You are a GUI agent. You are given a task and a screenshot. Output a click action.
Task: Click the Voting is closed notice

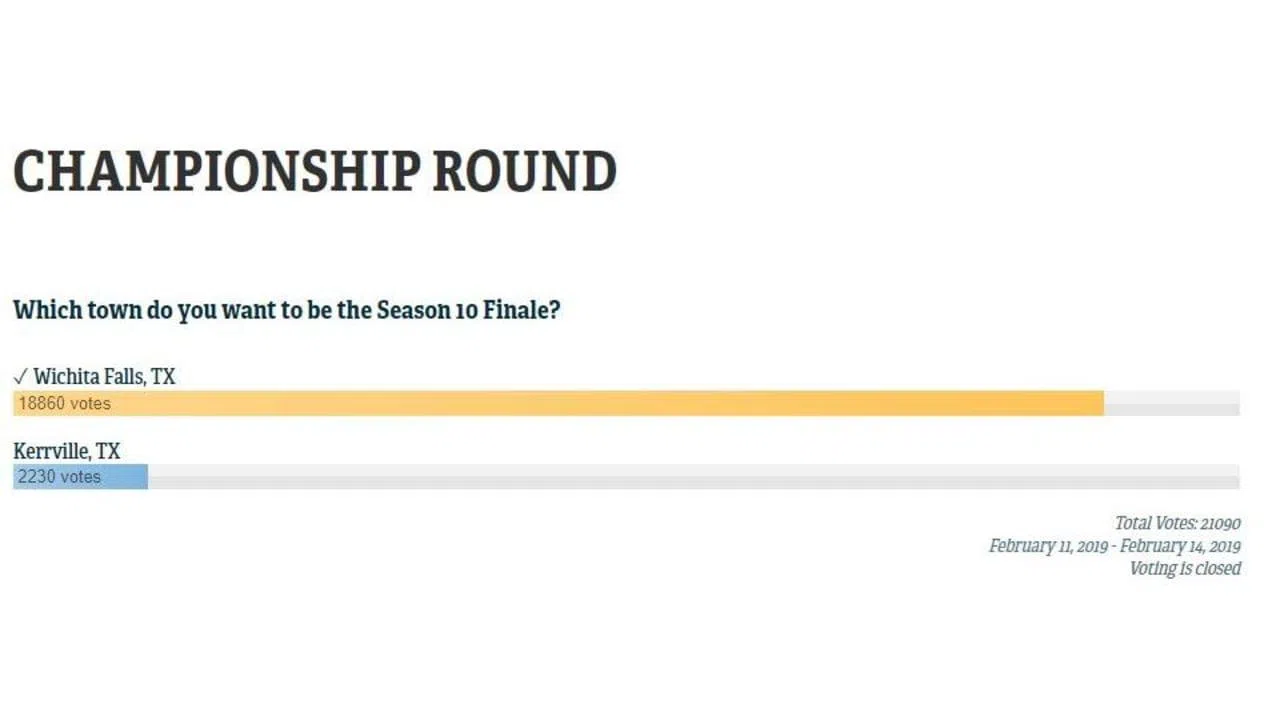coord(1185,568)
